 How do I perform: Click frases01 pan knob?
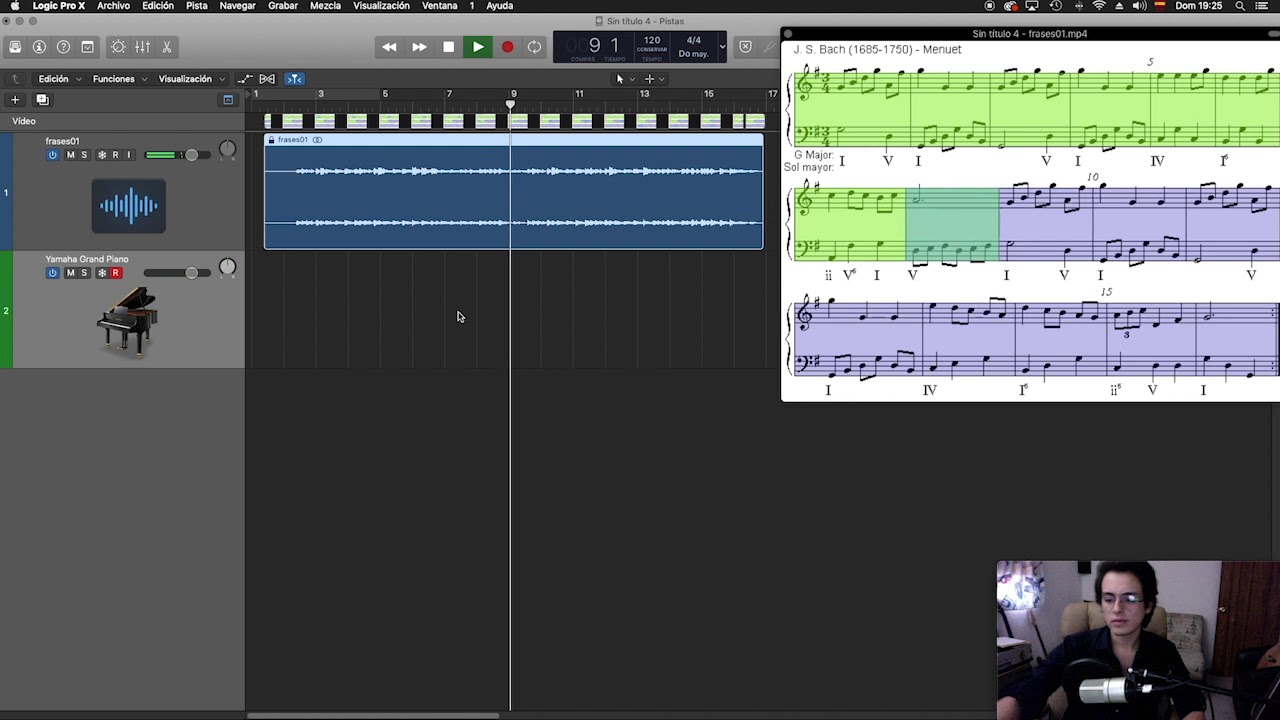point(227,150)
